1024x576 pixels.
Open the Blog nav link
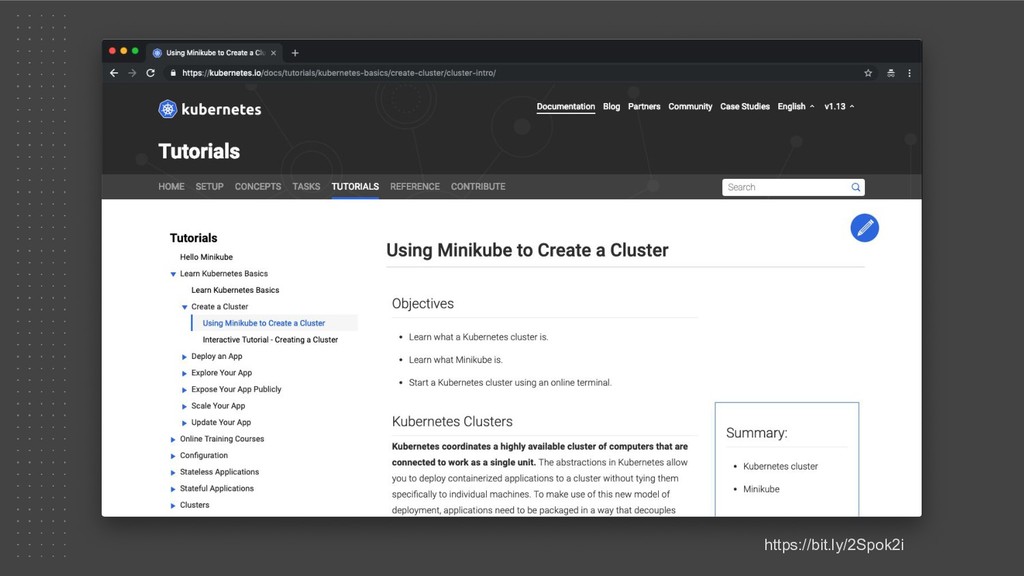point(611,106)
